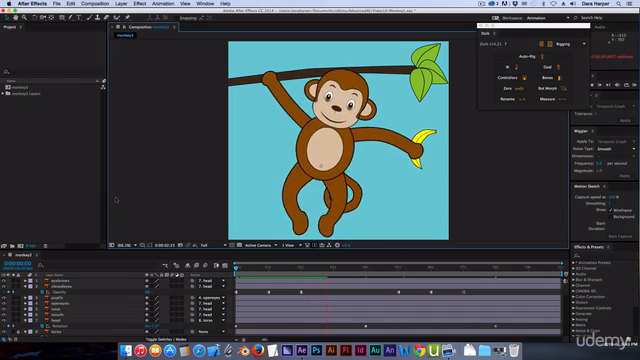Select the Pen tool

(x=70, y=18)
